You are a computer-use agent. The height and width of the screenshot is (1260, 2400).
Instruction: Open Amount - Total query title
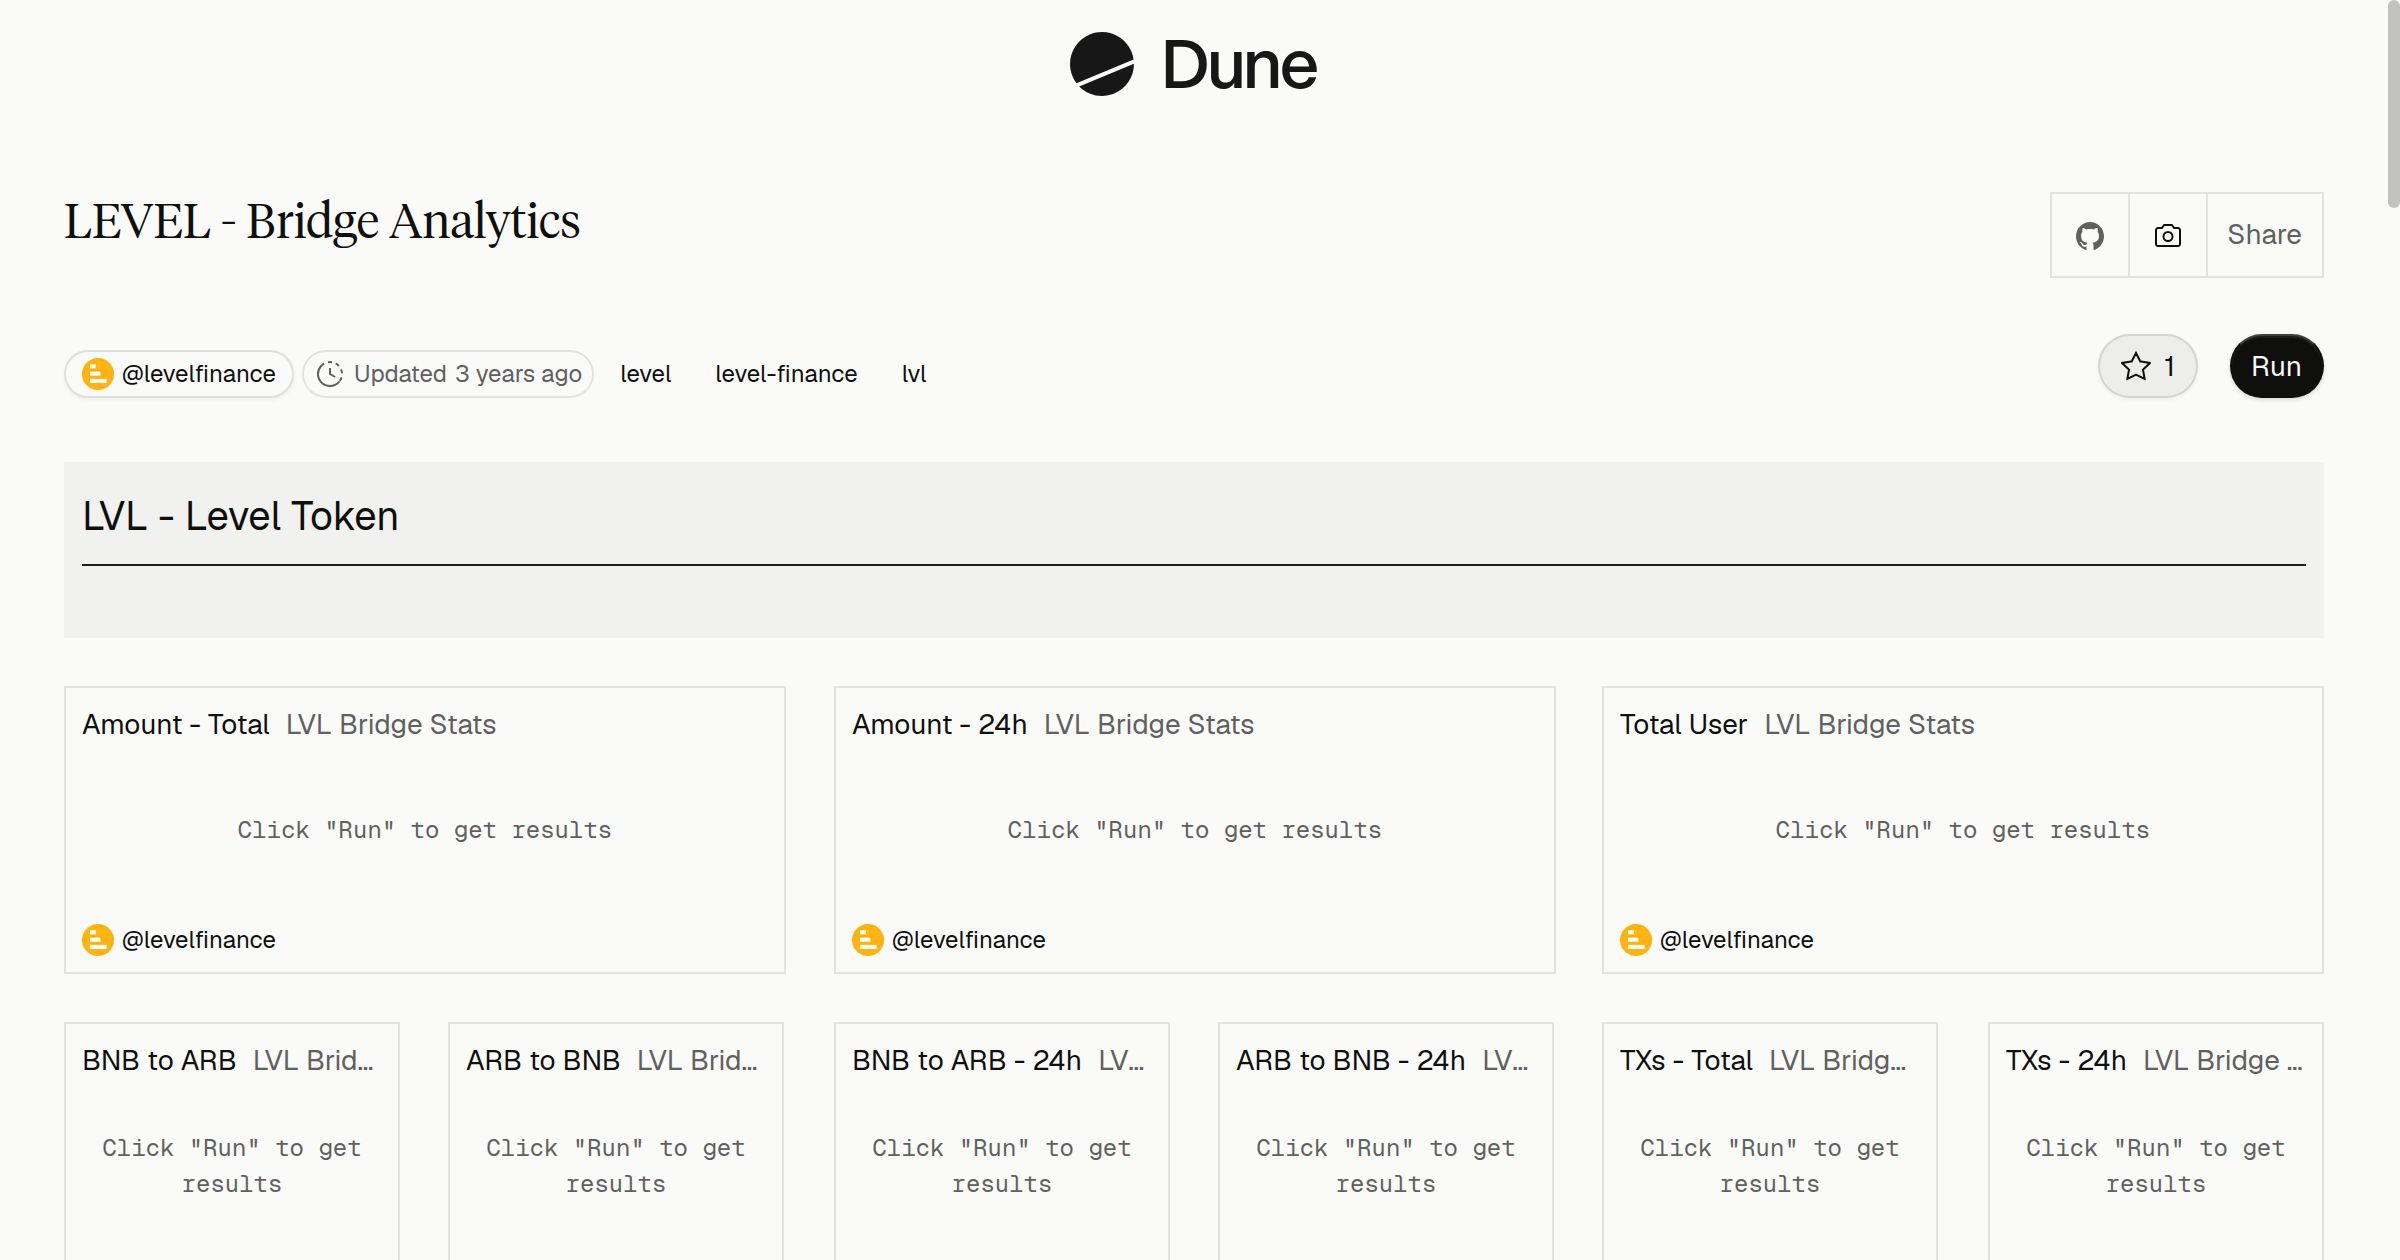pos(176,724)
